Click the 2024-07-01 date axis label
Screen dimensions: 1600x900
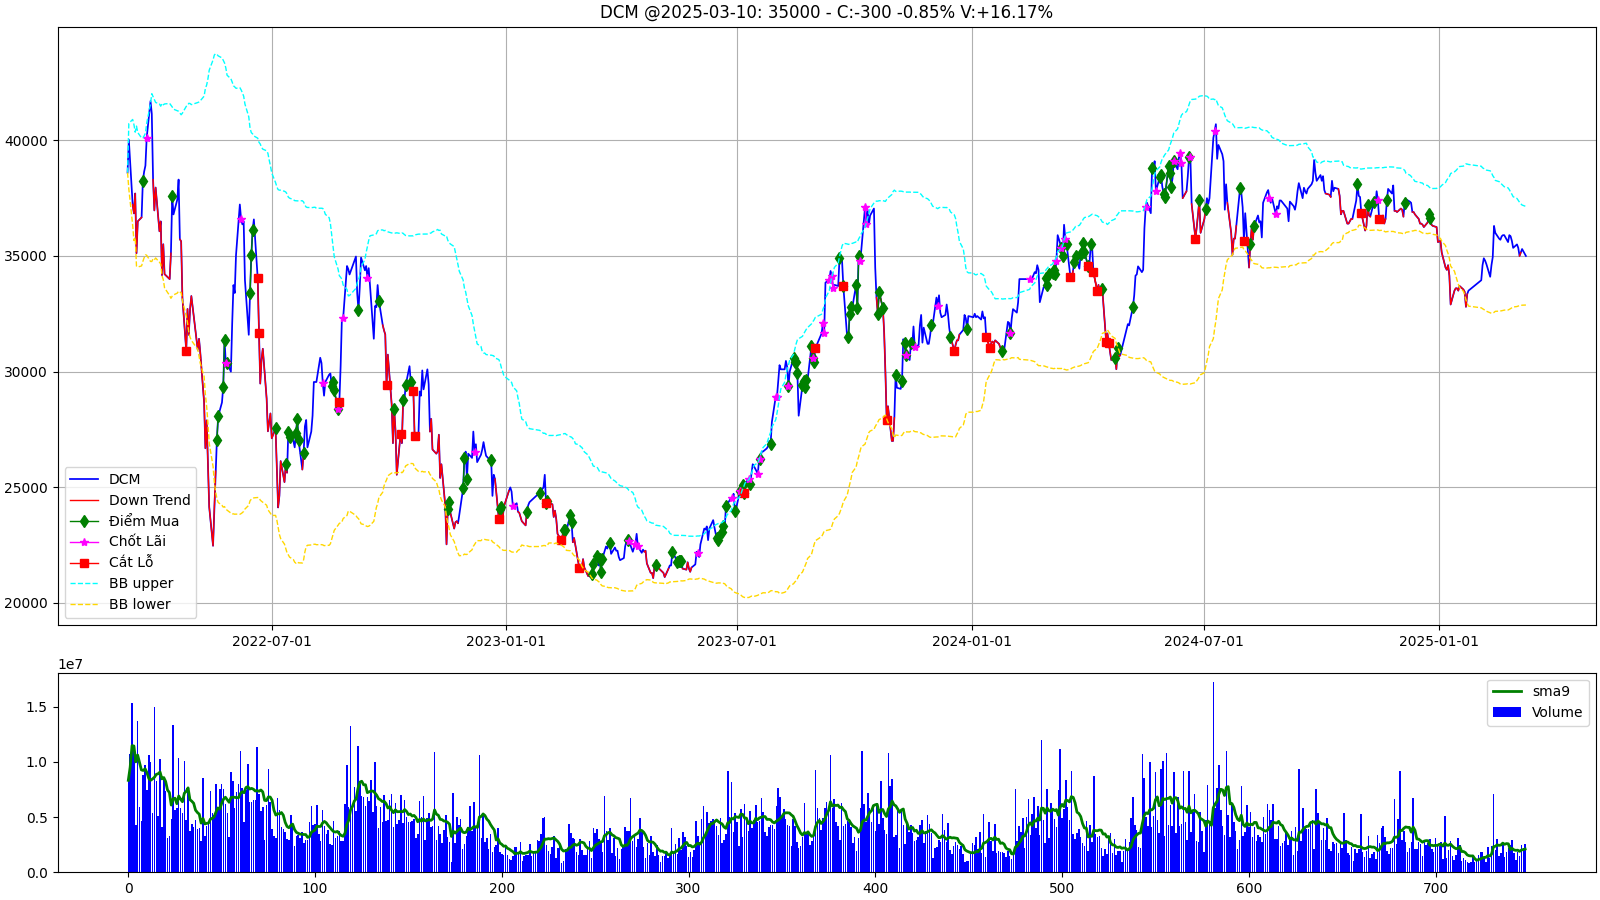[x=1204, y=641]
